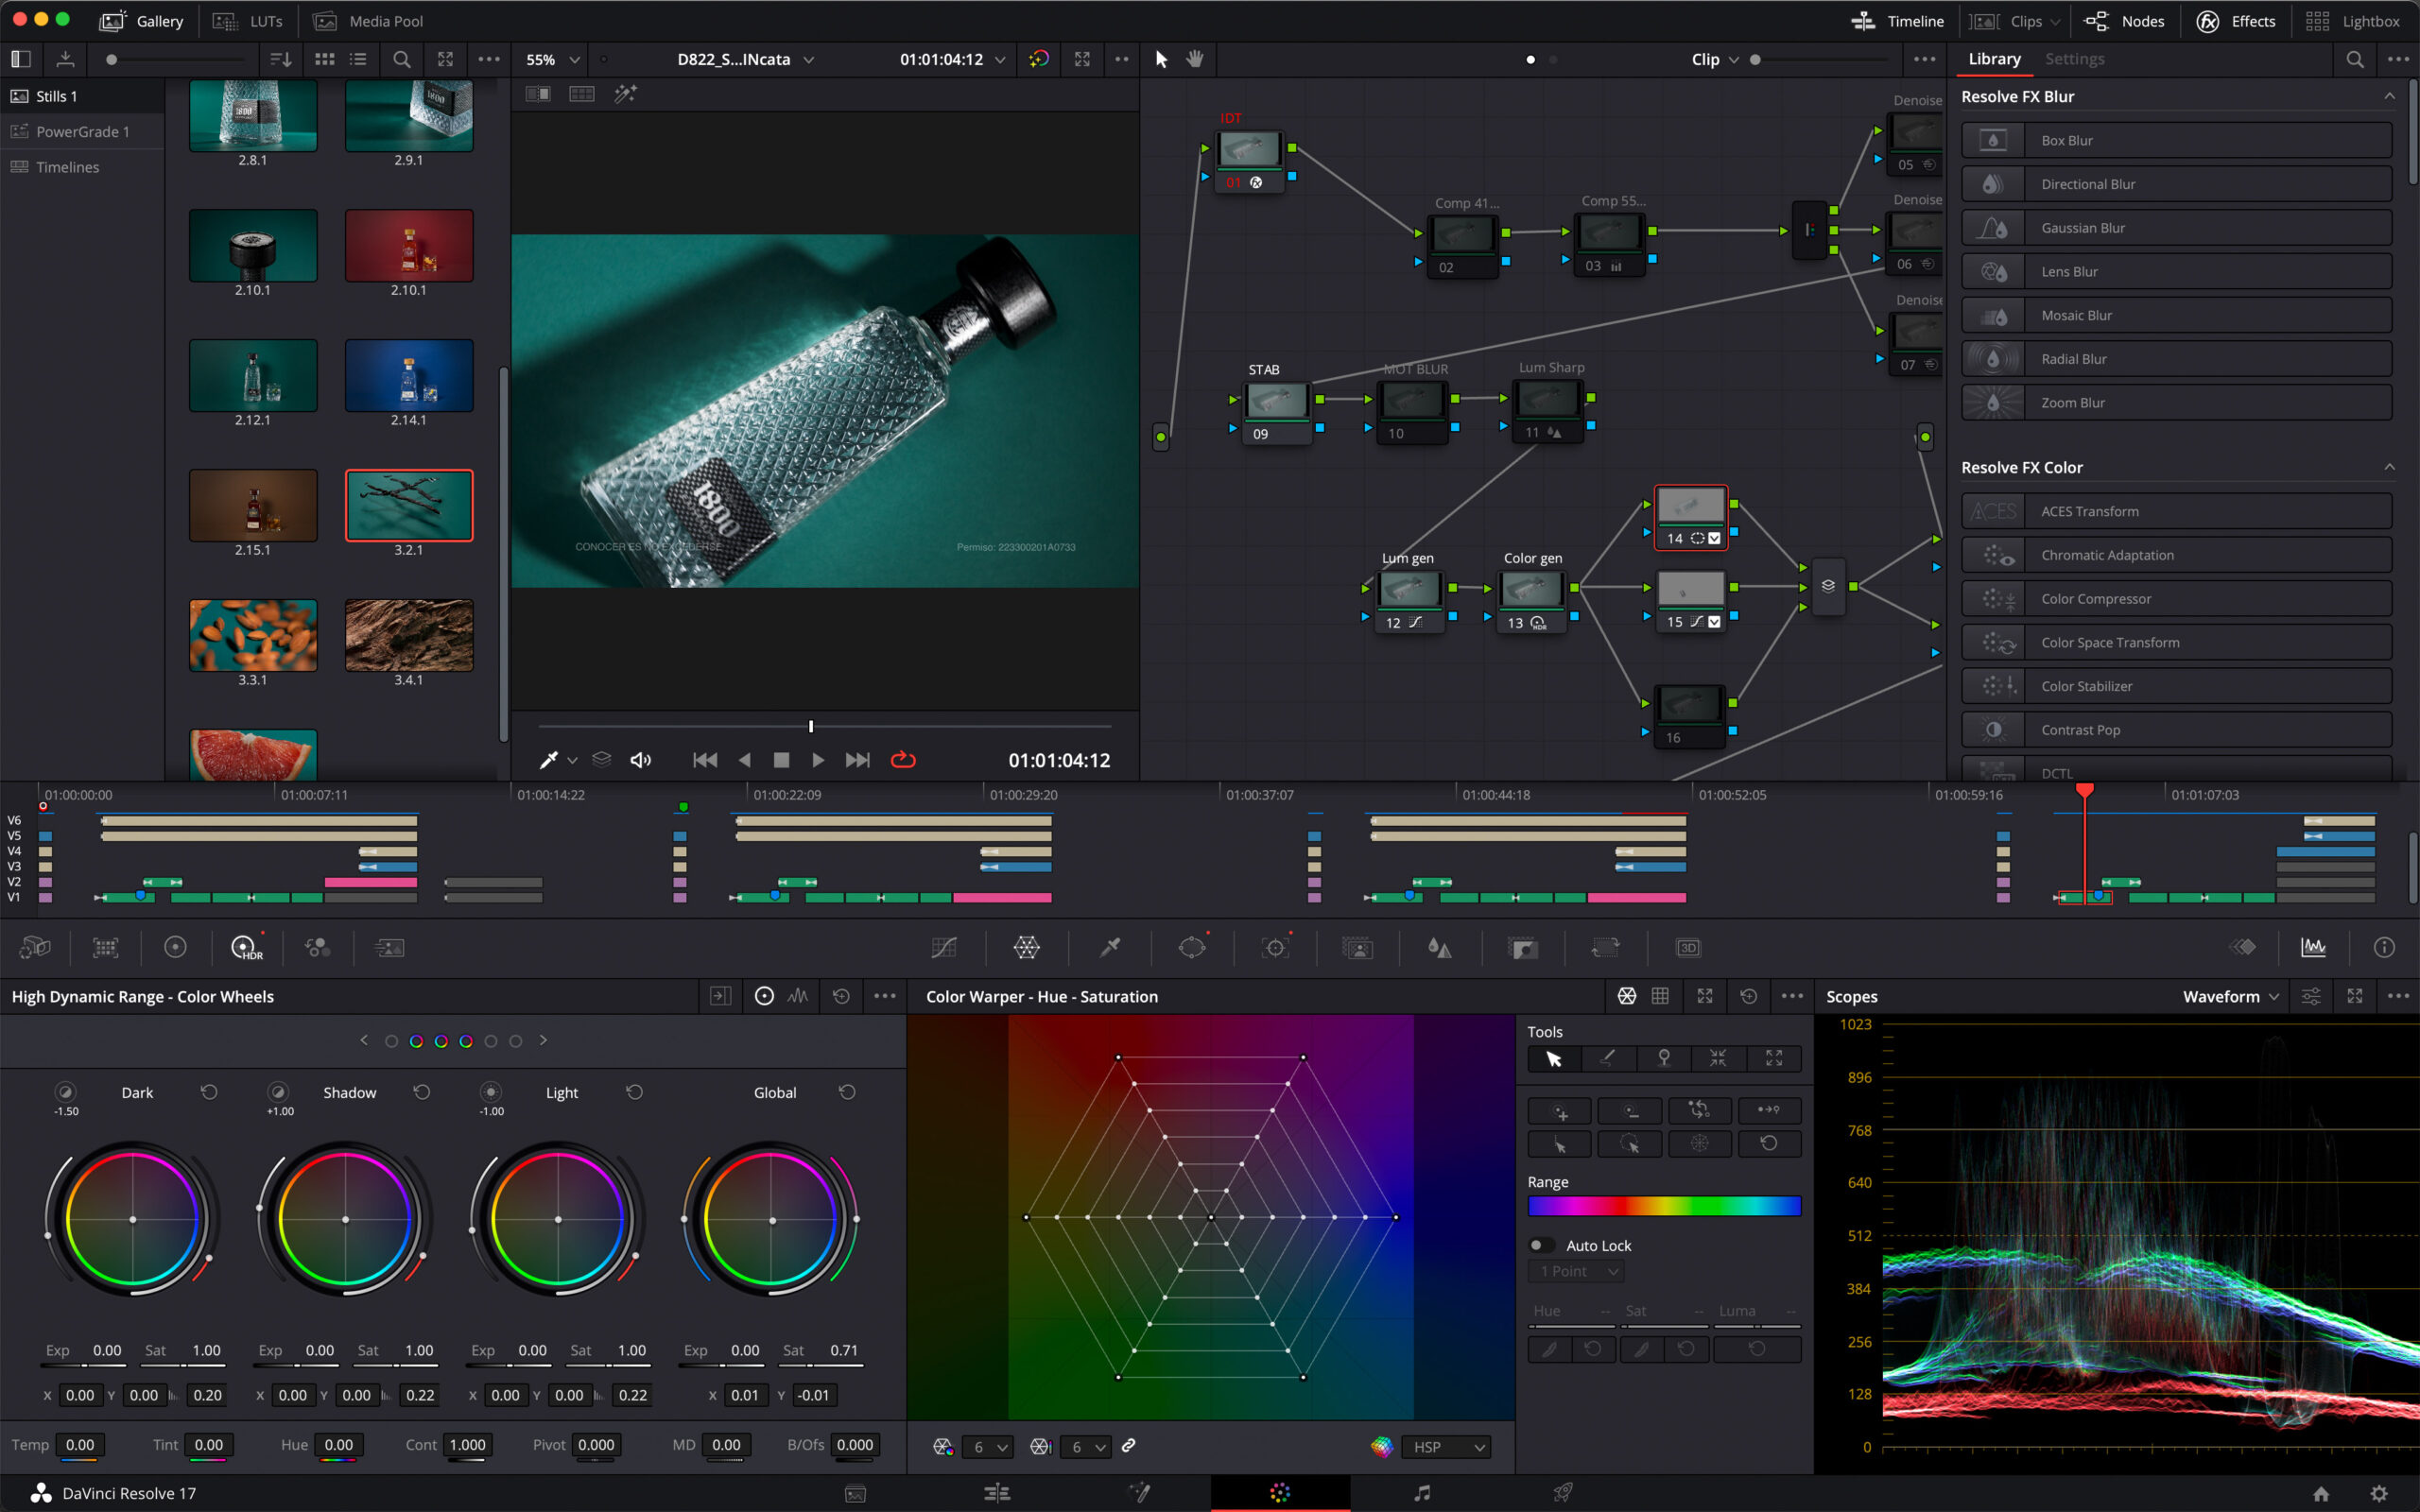Switch to the Deliver rocket page
Image resolution: width=2420 pixels, height=1512 pixels.
pos(1563,1493)
